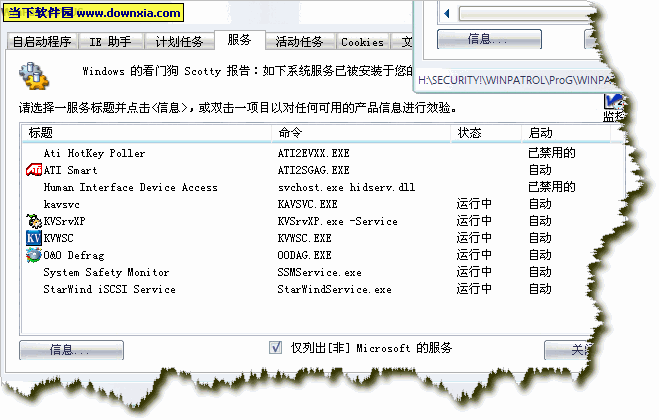Sort the list by the 启动 column header
This screenshot has height=420, width=659.
[566, 133]
